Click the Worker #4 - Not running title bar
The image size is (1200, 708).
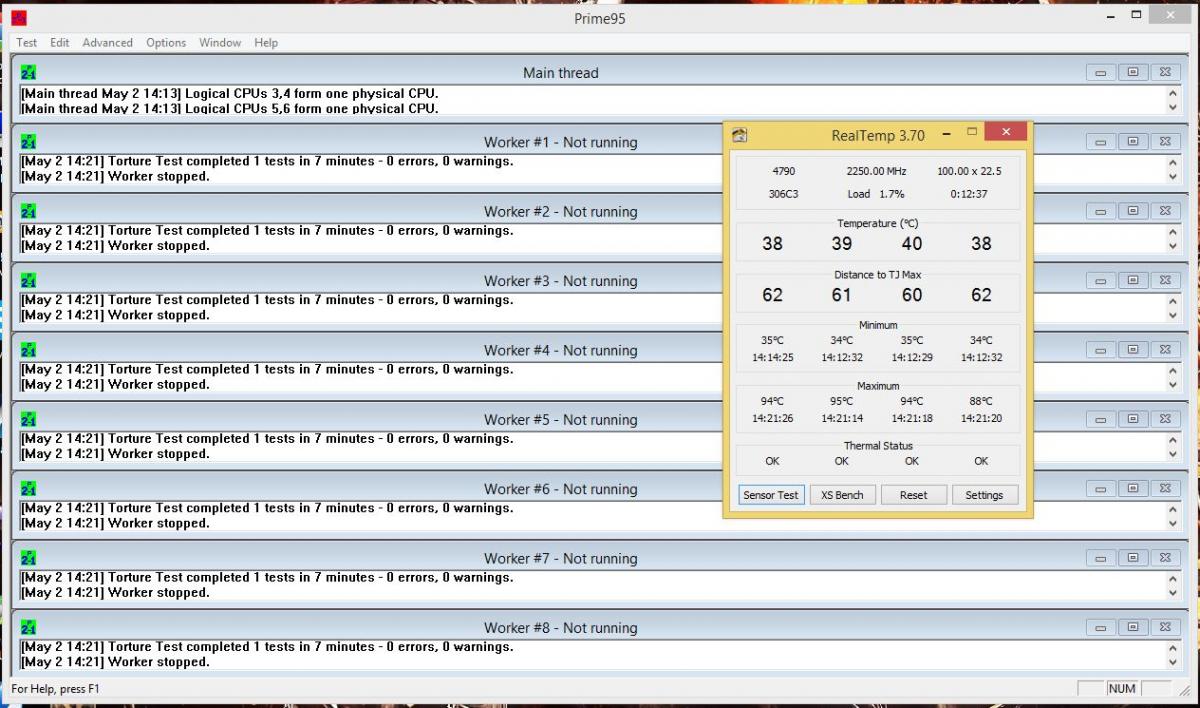pos(560,350)
